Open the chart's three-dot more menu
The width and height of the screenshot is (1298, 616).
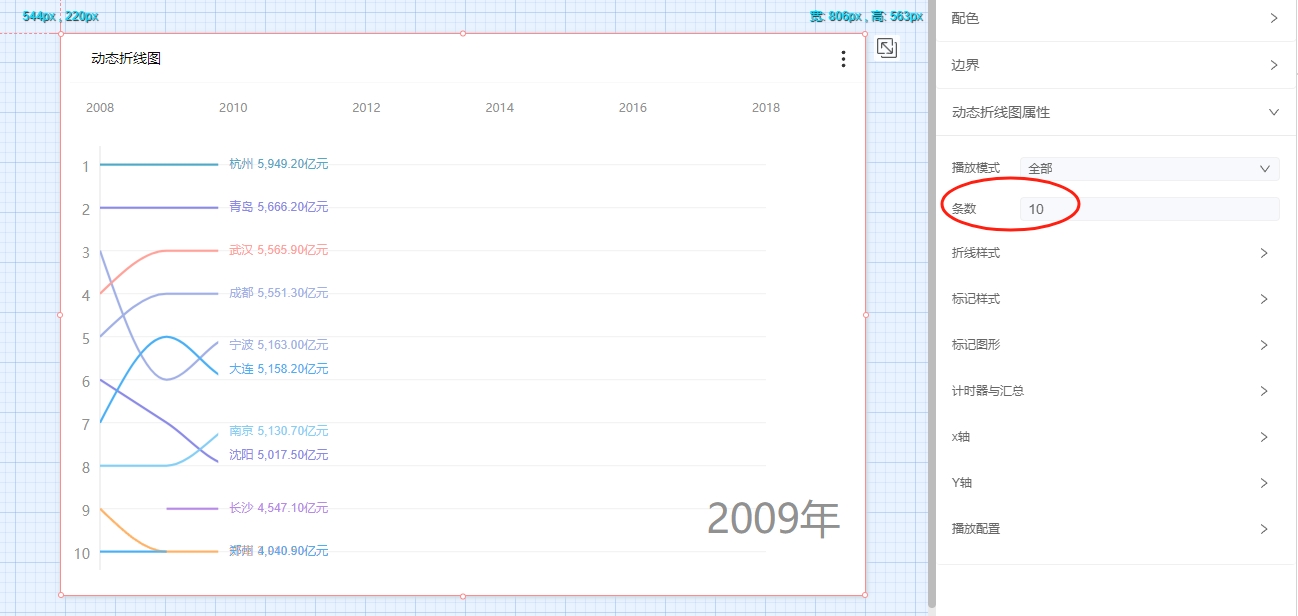click(843, 59)
